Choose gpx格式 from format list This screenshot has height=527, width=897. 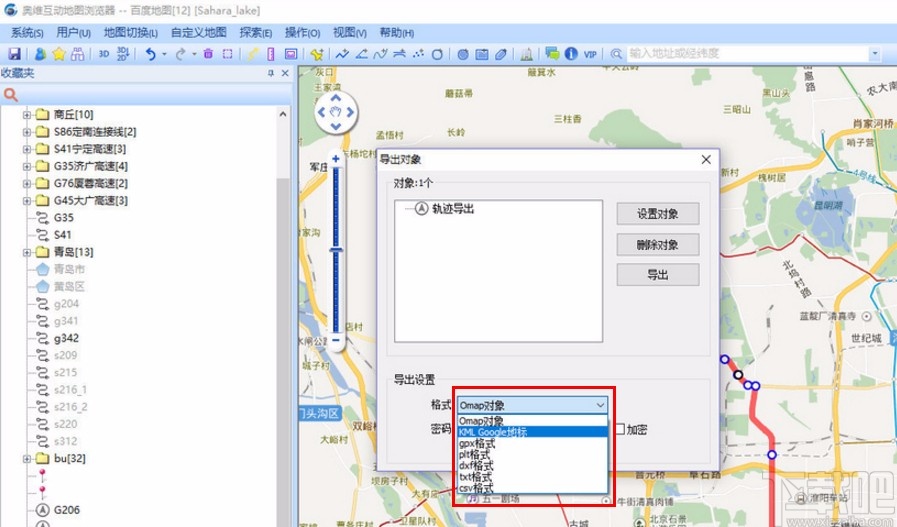tap(533, 443)
